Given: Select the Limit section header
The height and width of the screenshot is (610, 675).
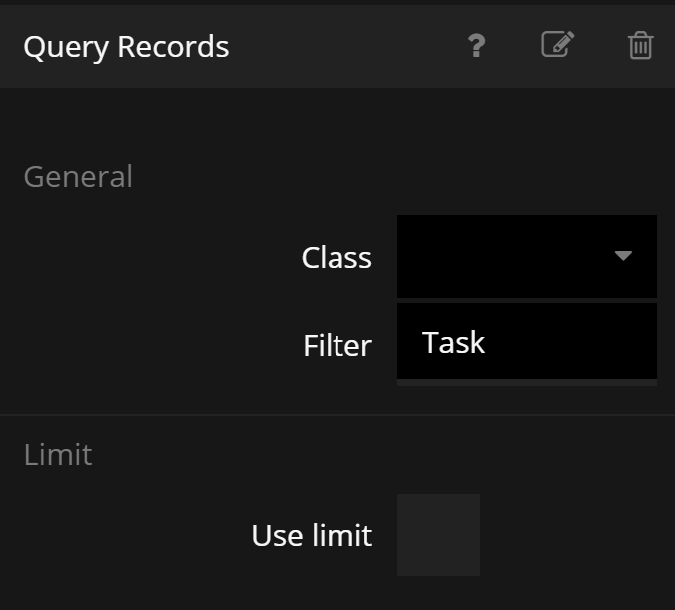Looking at the screenshot, I should pos(58,455).
